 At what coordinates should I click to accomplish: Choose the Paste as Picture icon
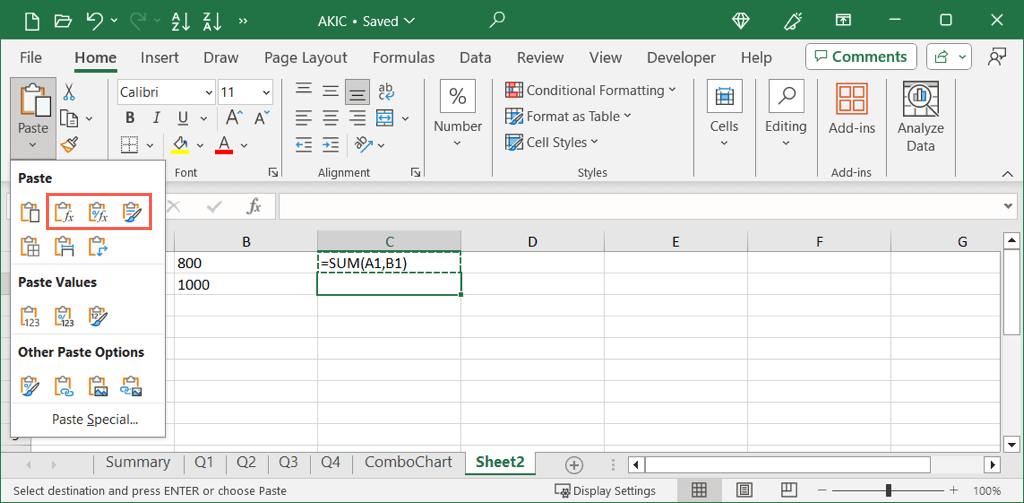[98, 386]
